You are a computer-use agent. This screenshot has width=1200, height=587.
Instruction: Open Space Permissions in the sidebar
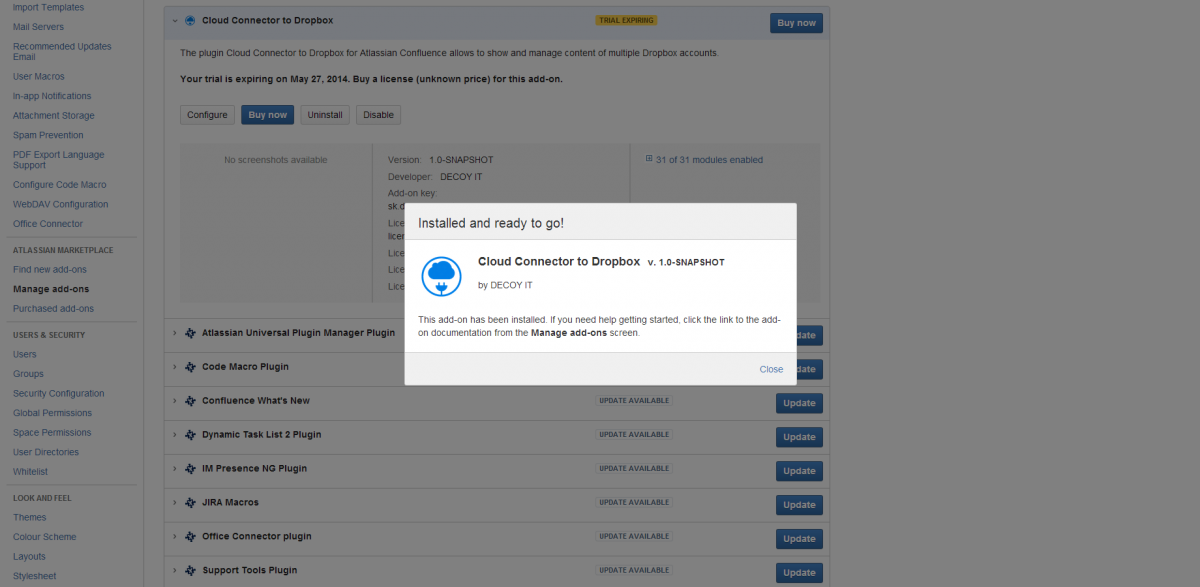pyautogui.click(x=52, y=433)
